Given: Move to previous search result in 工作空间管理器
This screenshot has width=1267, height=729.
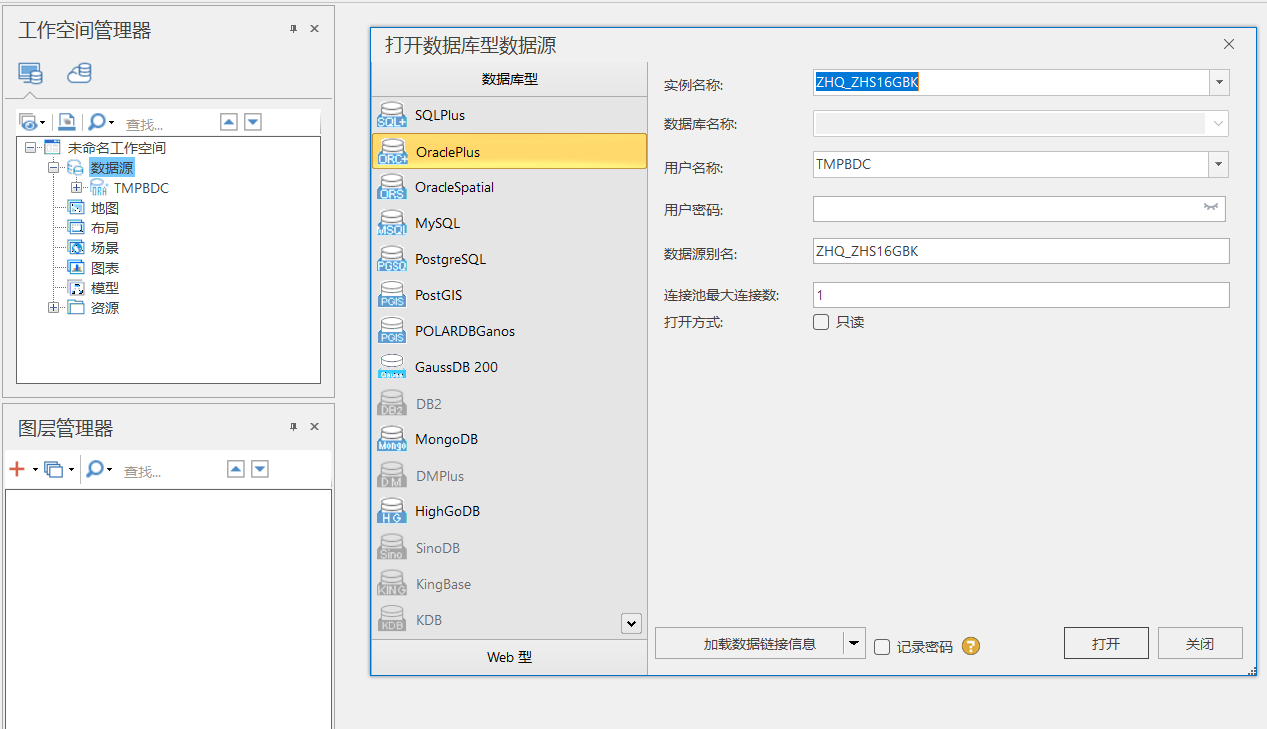Looking at the screenshot, I should click(229, 122).
